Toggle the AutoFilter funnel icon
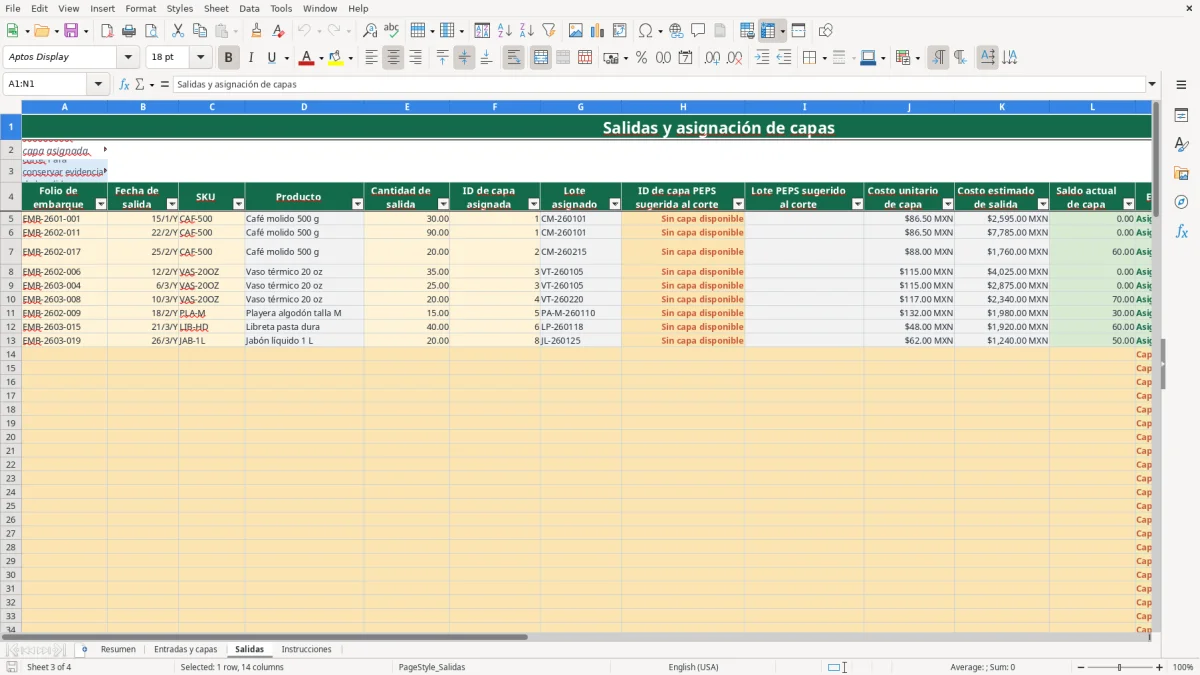The height and width of the screenshot is (675, 1200). (x=548, y=31)
